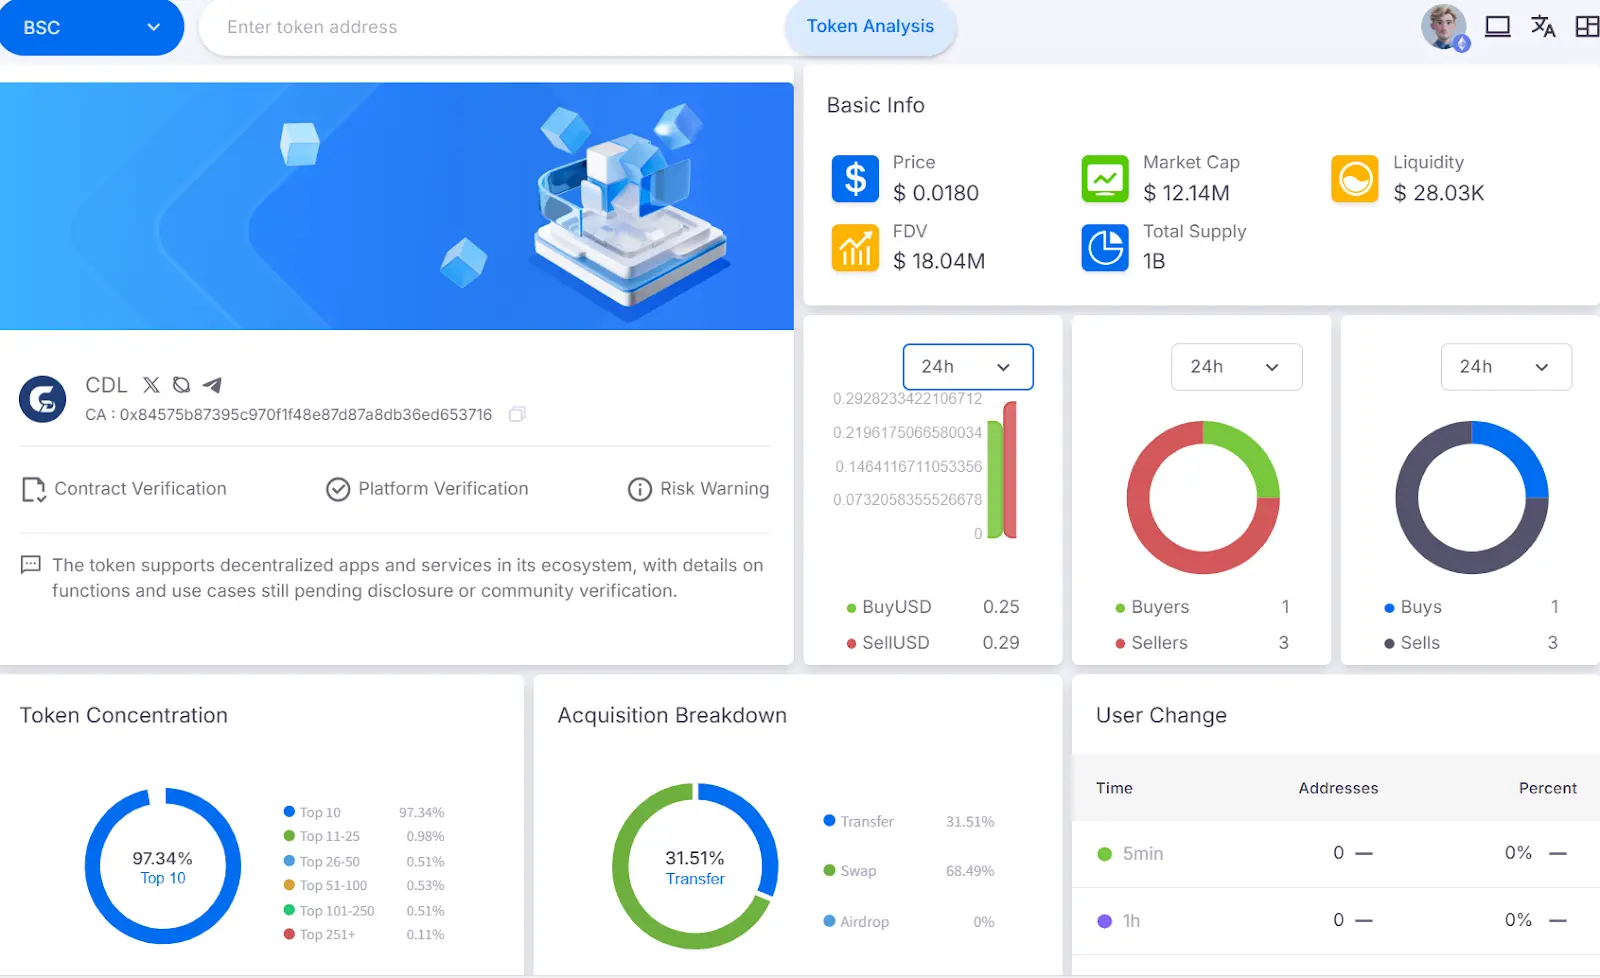Expand 24h dropdown above BuyUSD chart
The image size is (1600, 978).
tap(967, 367)
